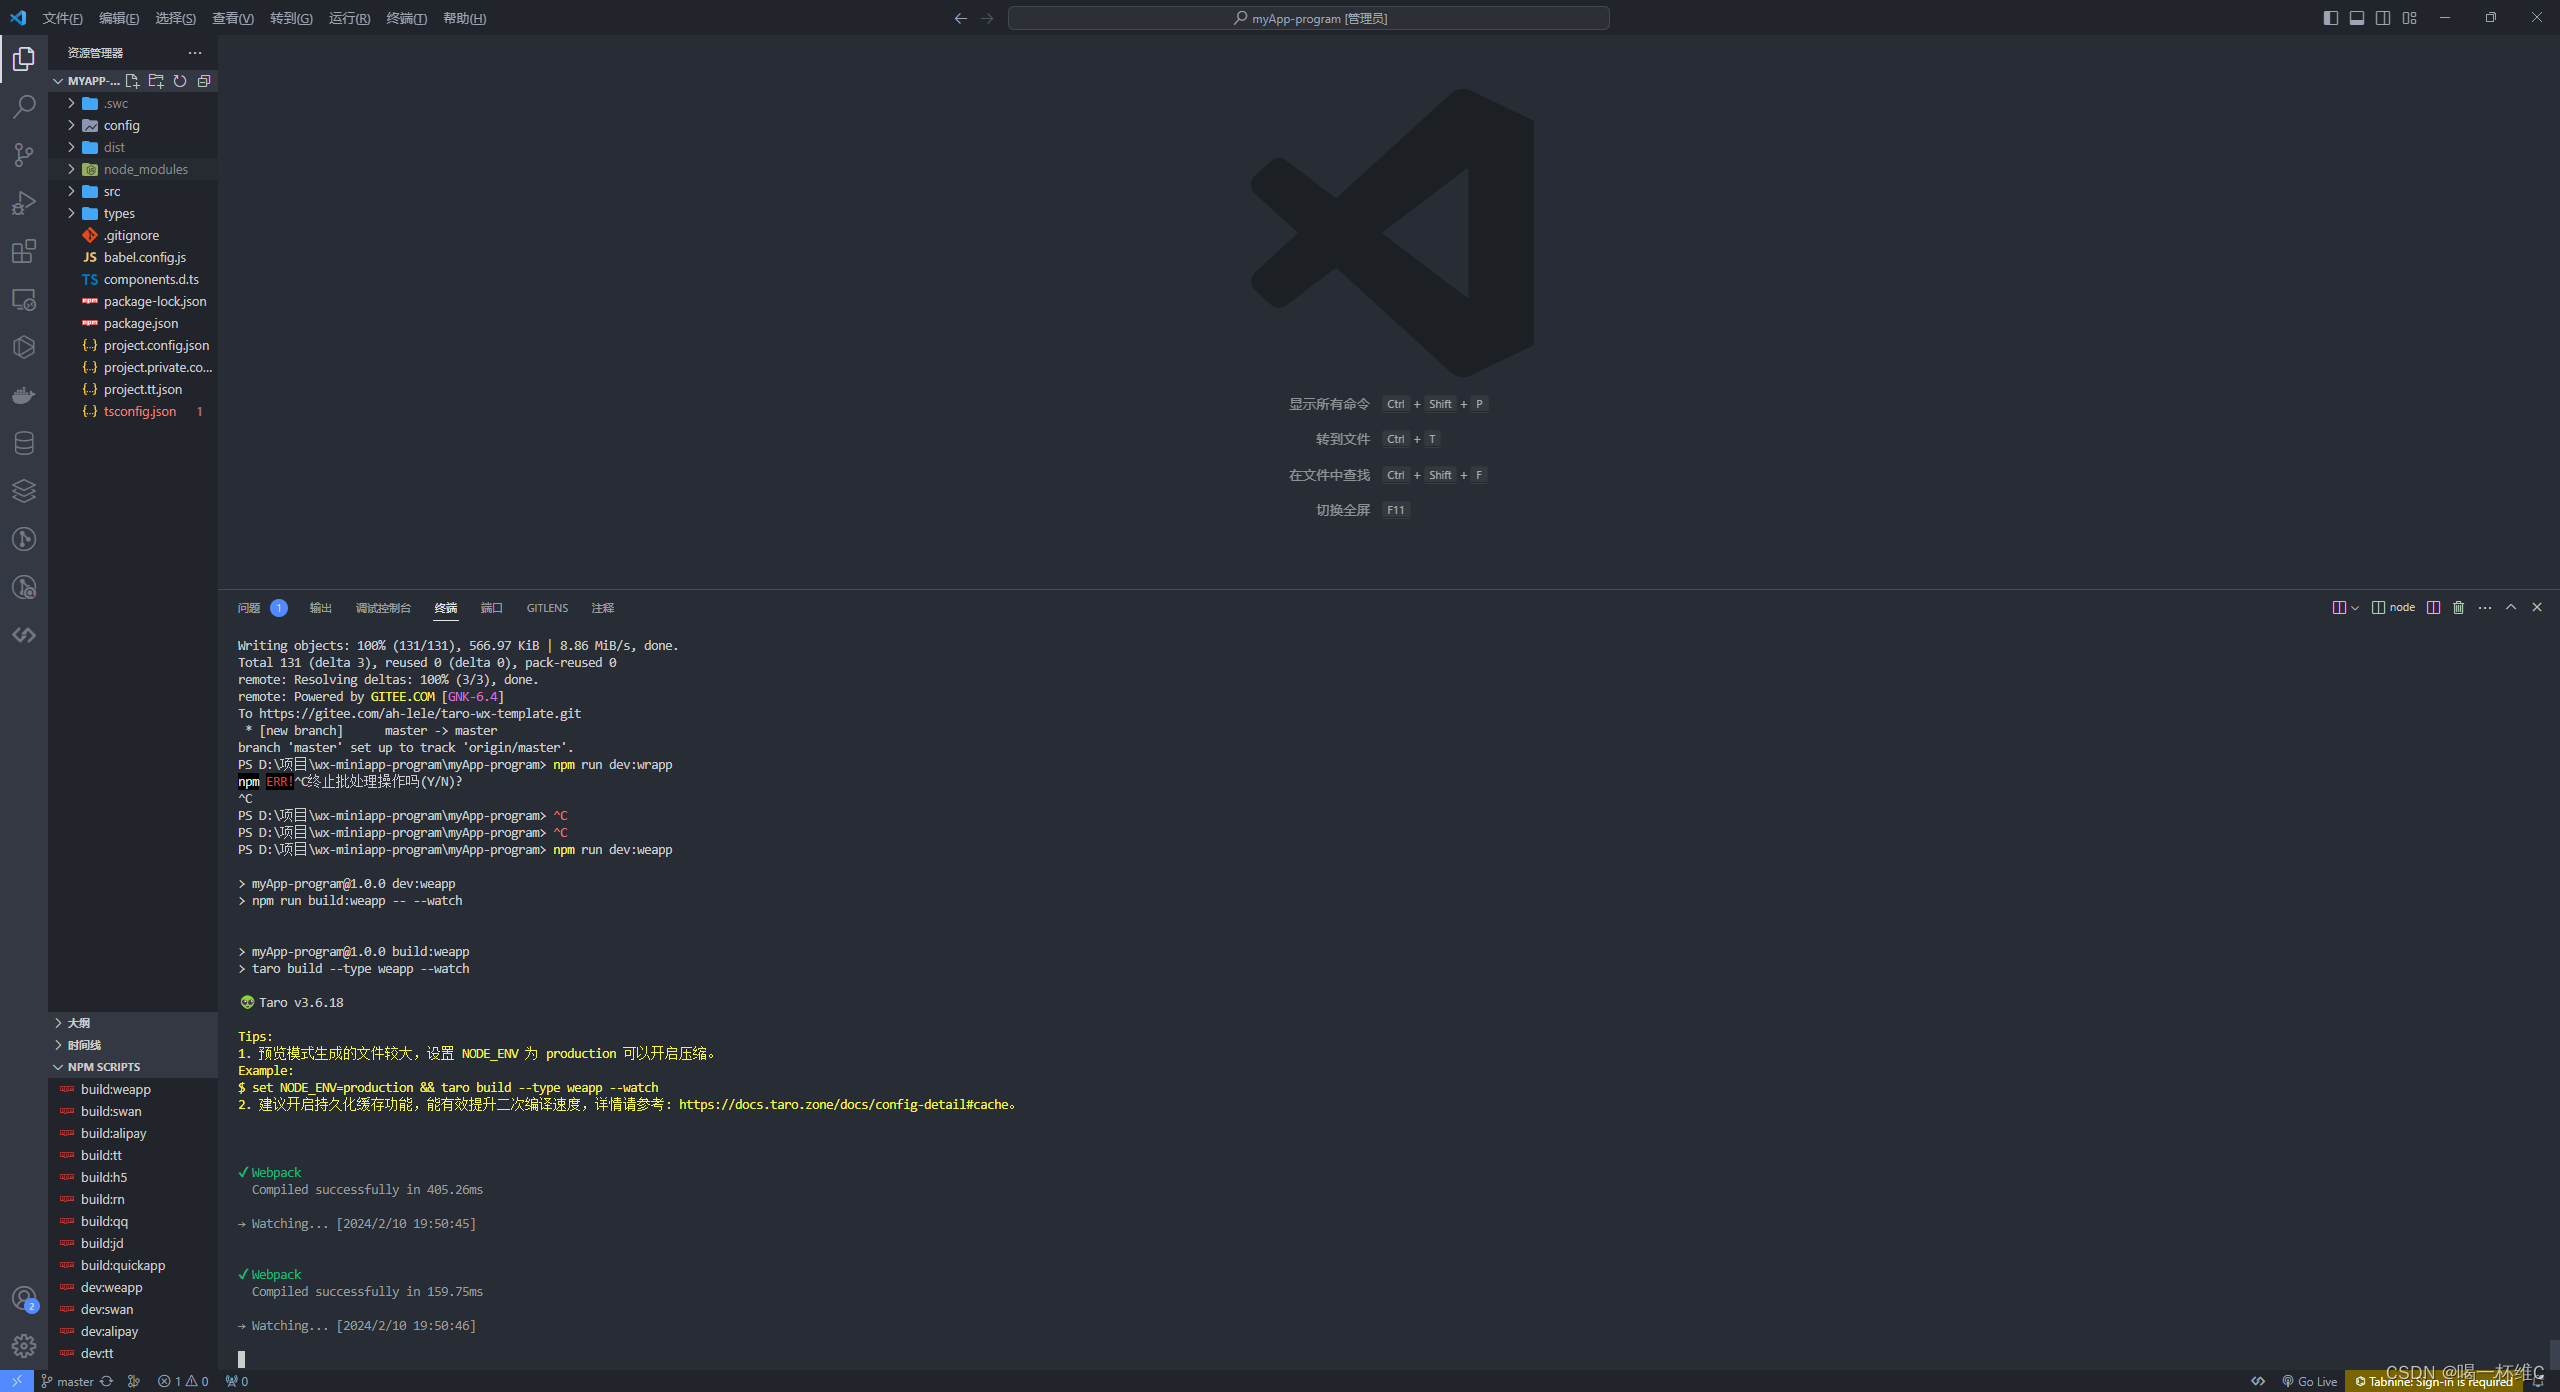2560x1392 pixels.
Task: Switch to the 输出 panel tab
Action: point(320,608)
